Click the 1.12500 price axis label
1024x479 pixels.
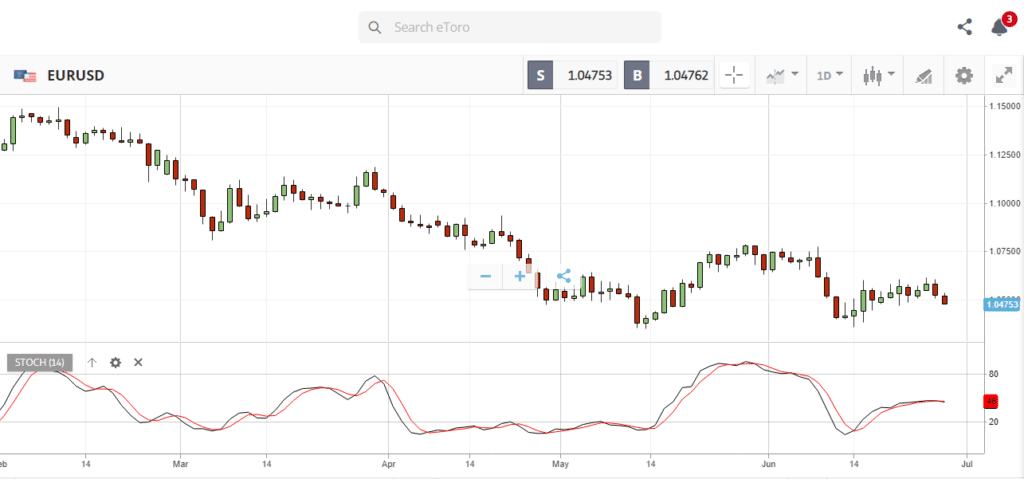coord(1004,155)
